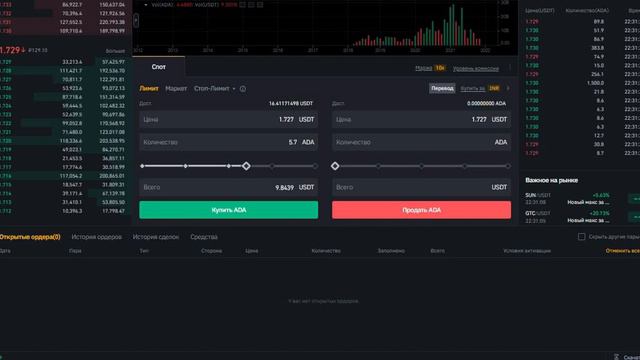
Task: Select the recent trade row with quantity 1,500.0
Action: coord(582,83)
